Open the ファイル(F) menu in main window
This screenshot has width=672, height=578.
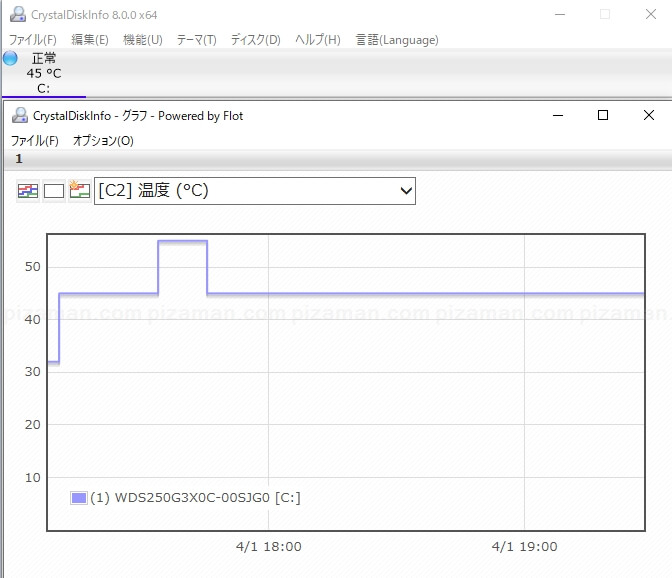point(33,40)
